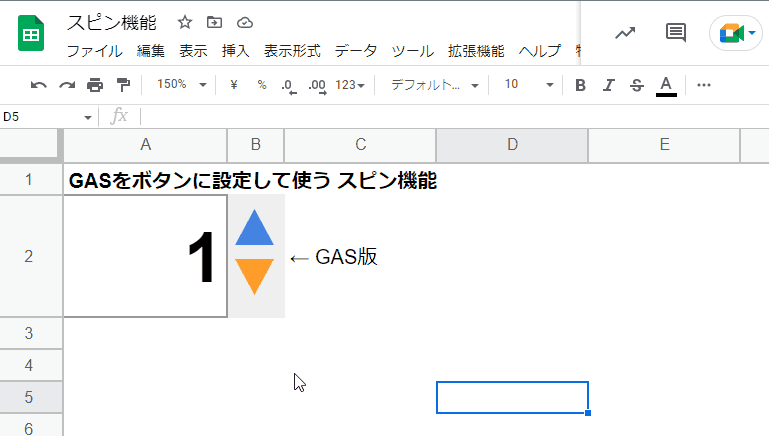The height and width of the screenshot is (436, 769).
Task: Toggle italic formatting
Action: click(x=609, y=85)
